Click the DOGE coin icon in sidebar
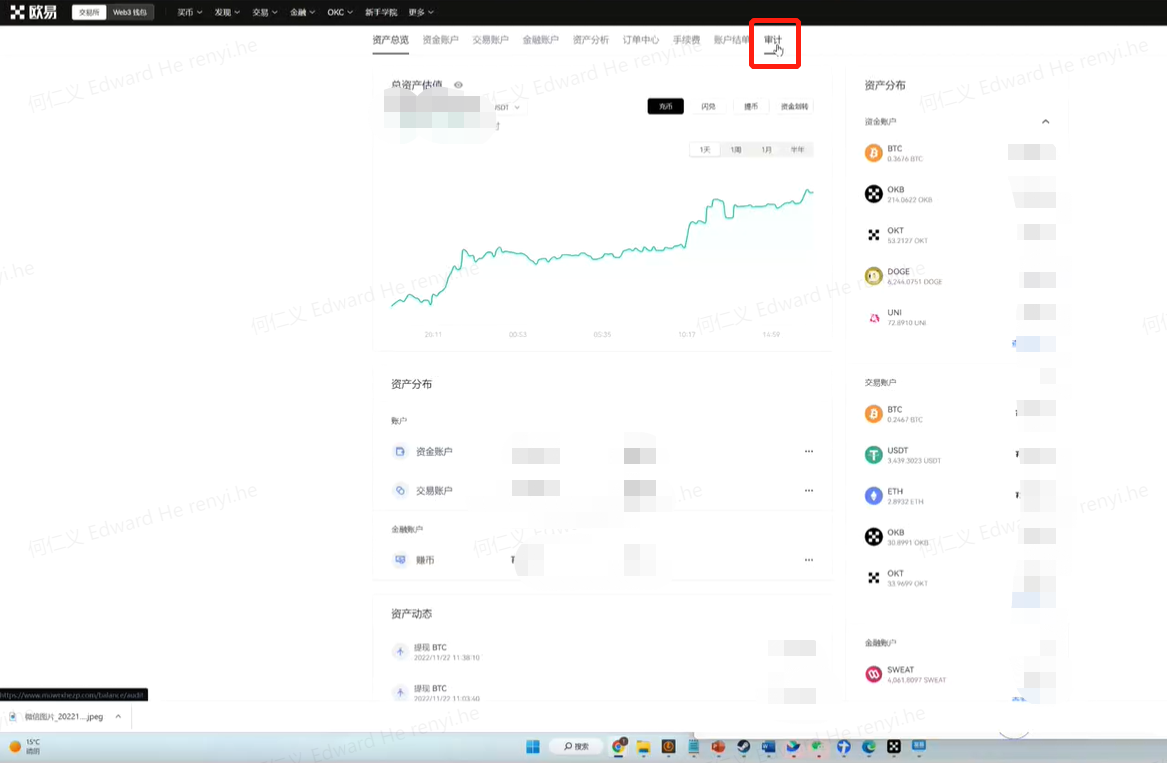 873,275
